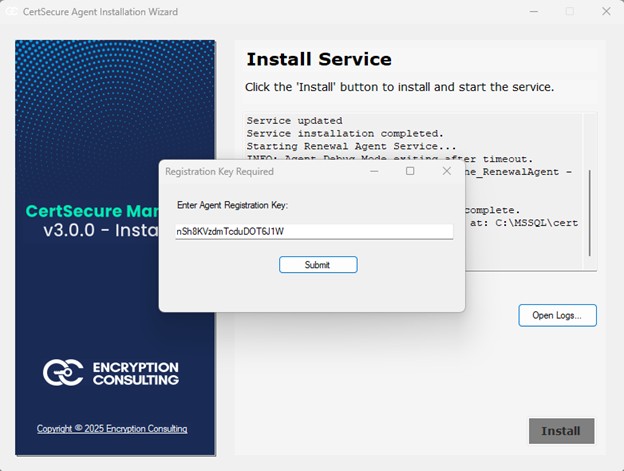Submit the agent registration key
This screenshot has width=624, height=471.
coord(318,265)
